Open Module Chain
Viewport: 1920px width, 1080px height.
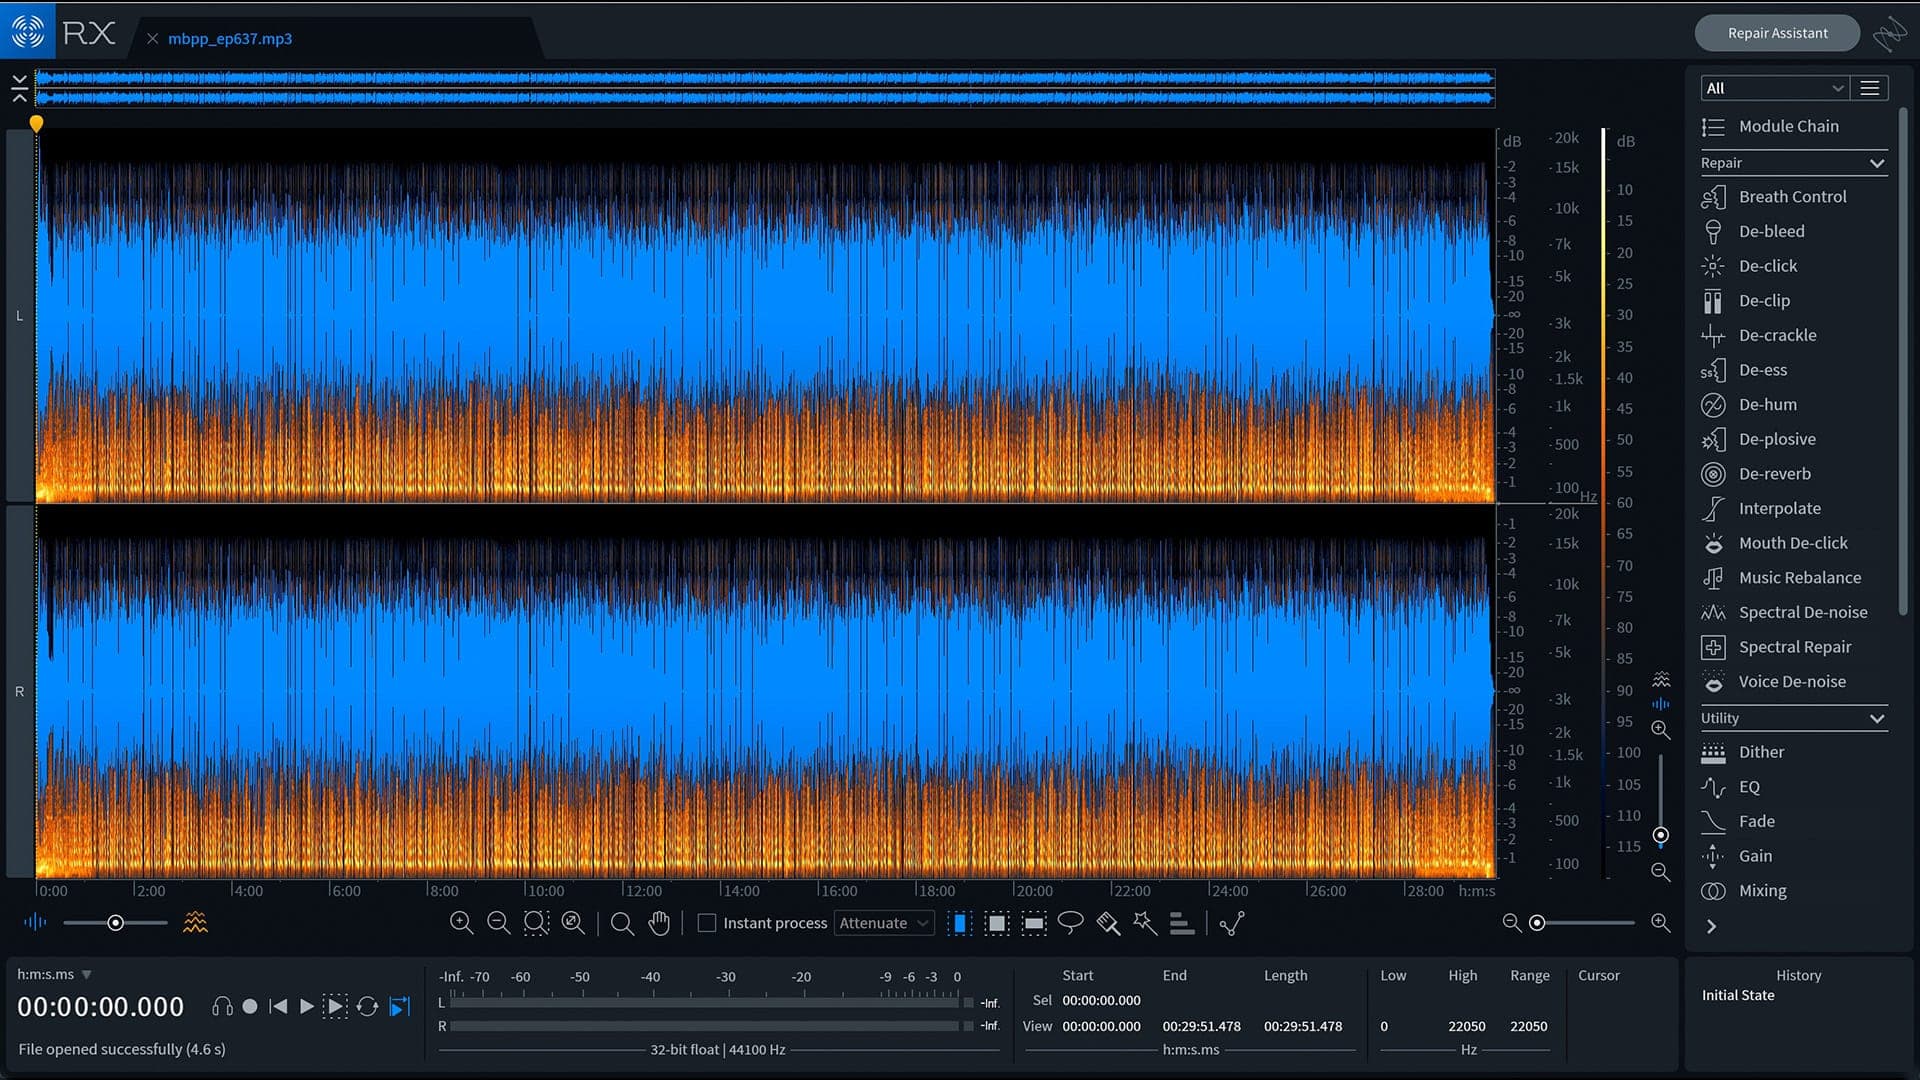pos(1788,126)
